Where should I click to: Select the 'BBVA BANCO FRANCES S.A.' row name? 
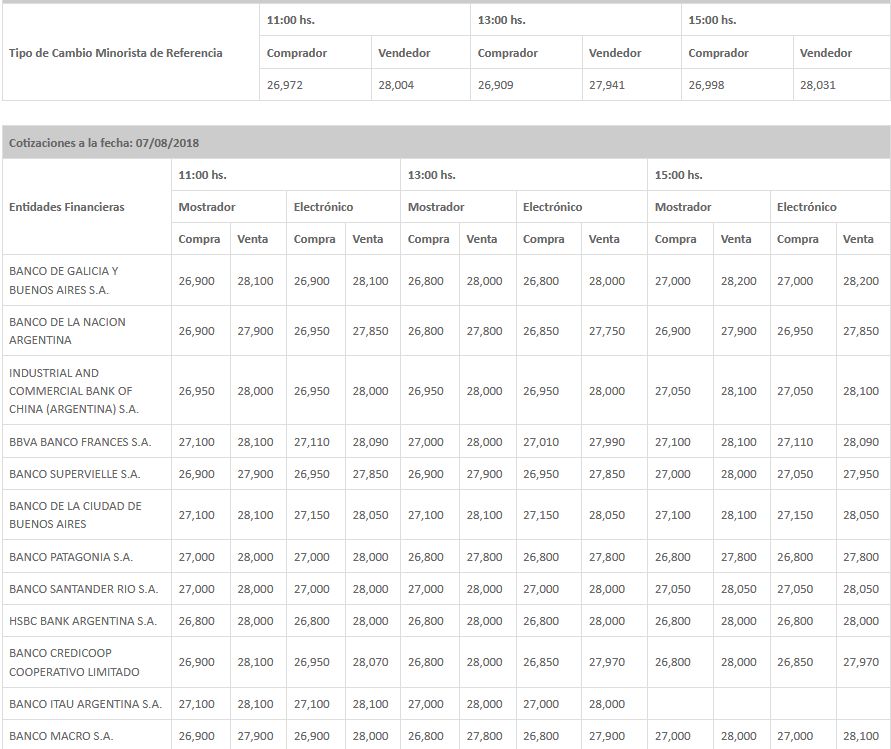[x=80, y=442]
